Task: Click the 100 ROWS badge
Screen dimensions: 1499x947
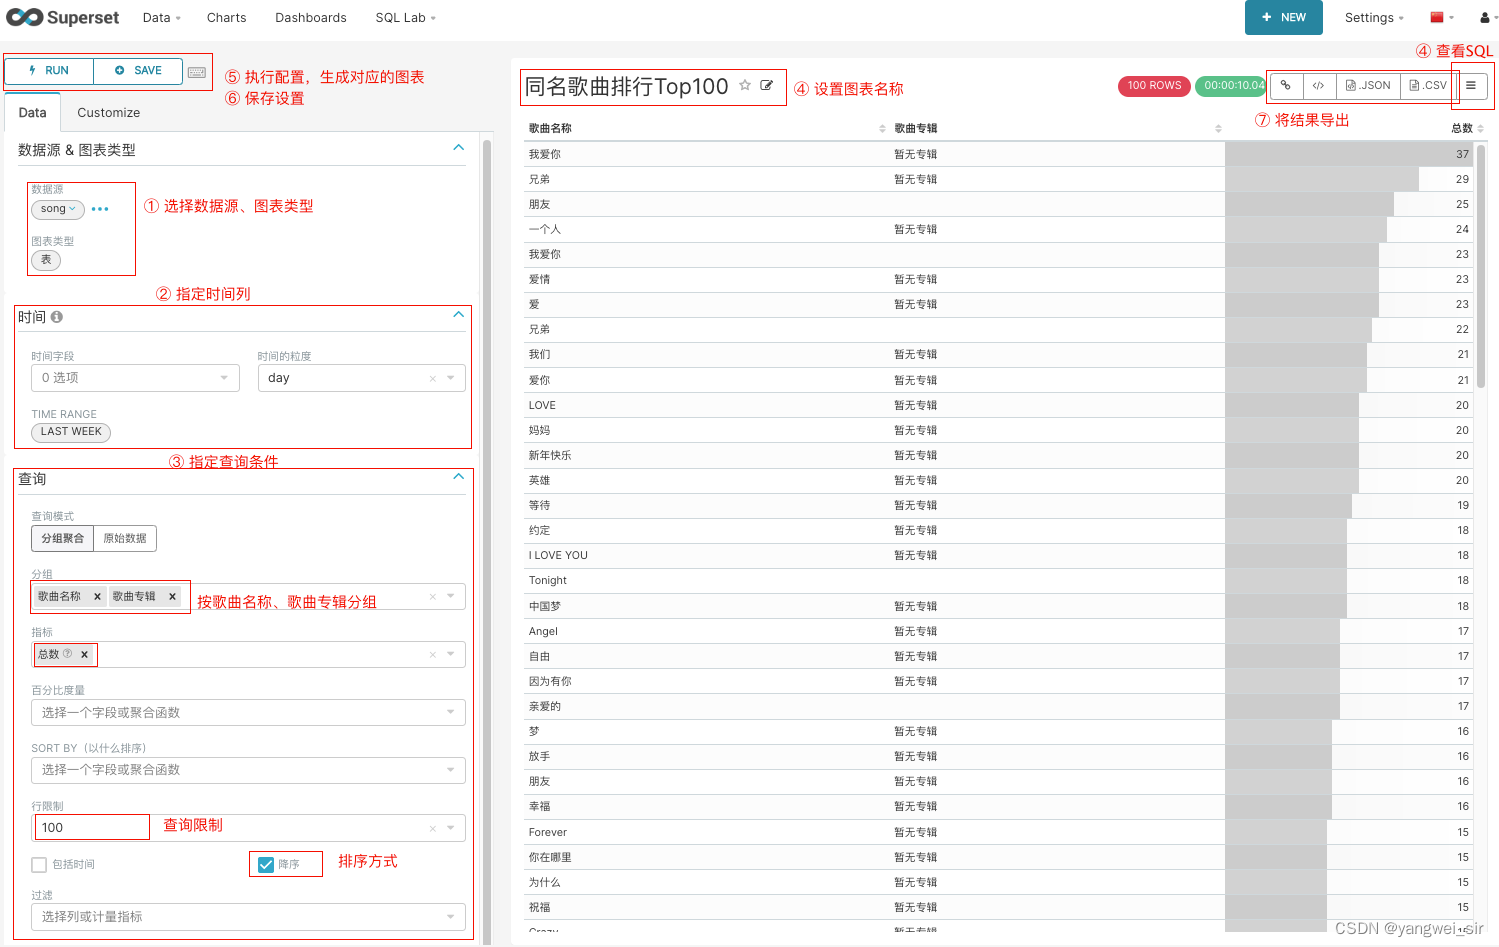Action: point(1154,86)
